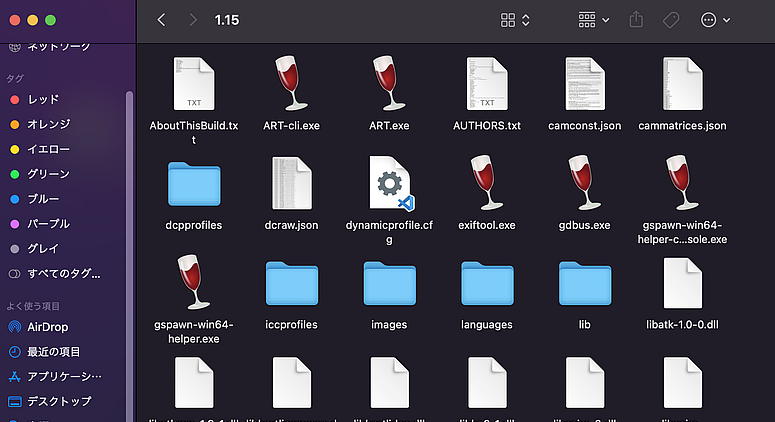
Task: Select the ART-cli.exe wine icon
Action: 291,83
